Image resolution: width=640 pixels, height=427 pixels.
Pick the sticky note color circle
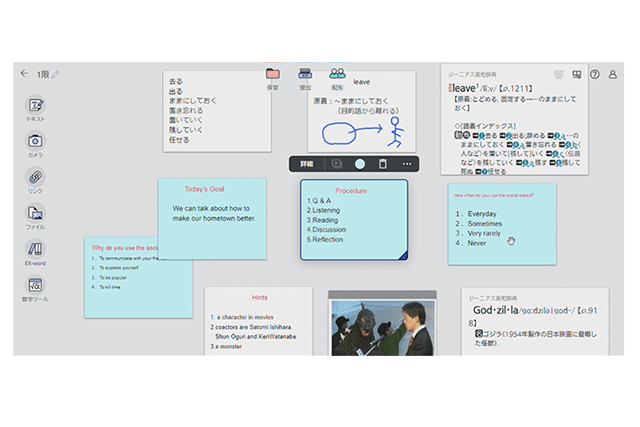(360, 163)
